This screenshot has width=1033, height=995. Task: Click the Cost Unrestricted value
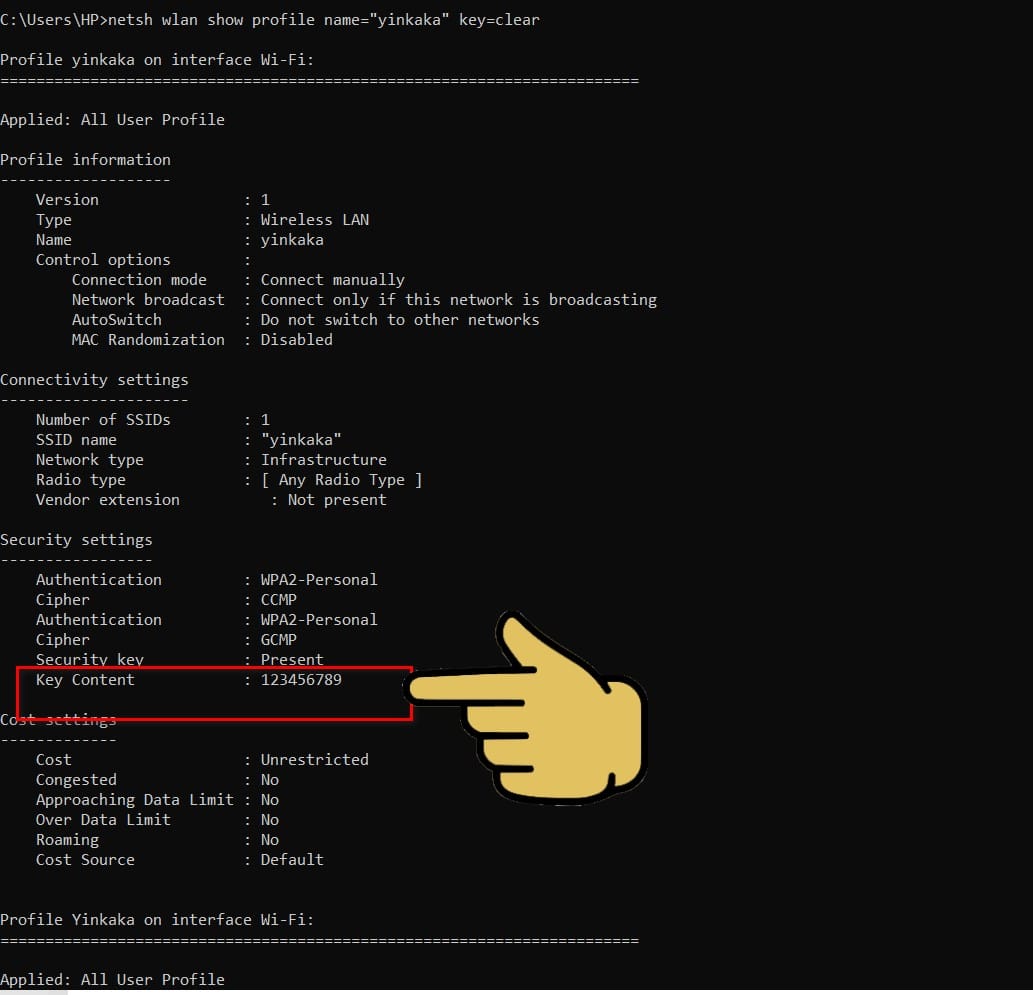coord(315,759)
